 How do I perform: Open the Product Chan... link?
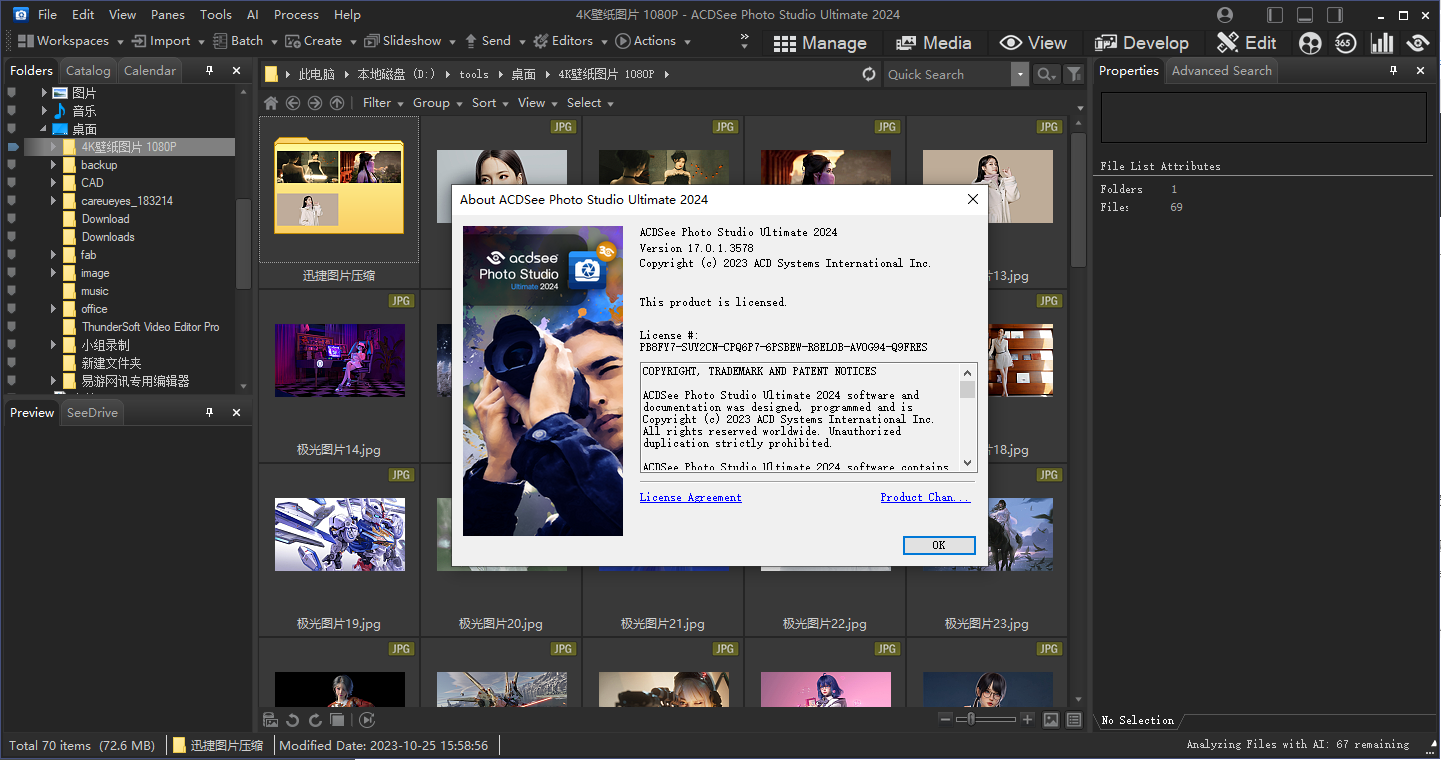click(x=925, y=497)
